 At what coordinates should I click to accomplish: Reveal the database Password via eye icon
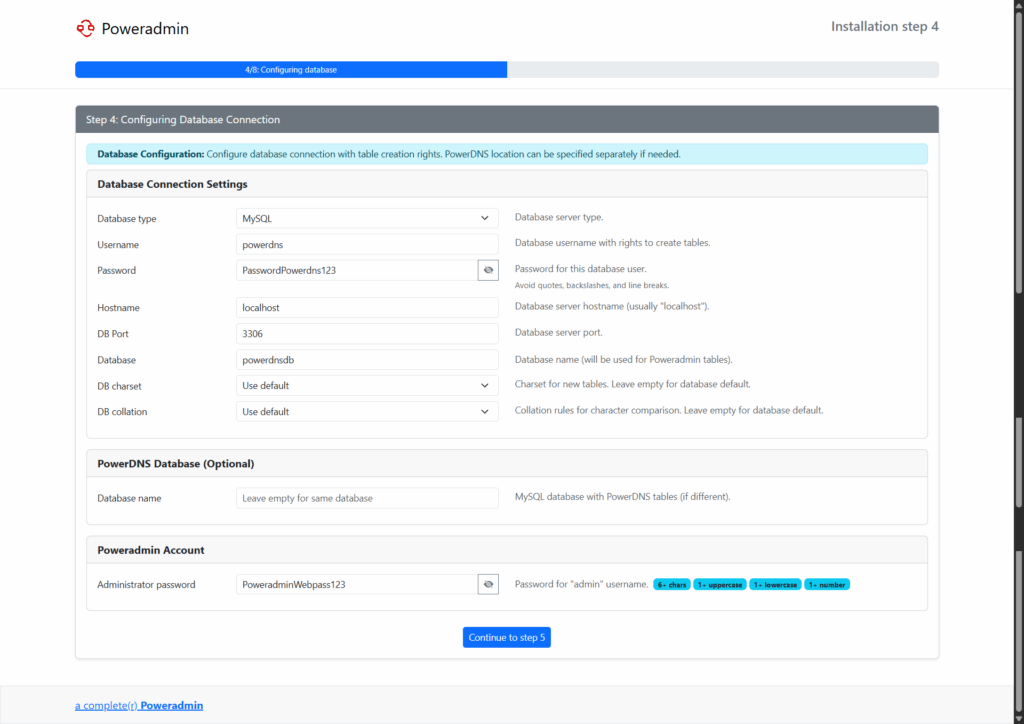(488, 270)
